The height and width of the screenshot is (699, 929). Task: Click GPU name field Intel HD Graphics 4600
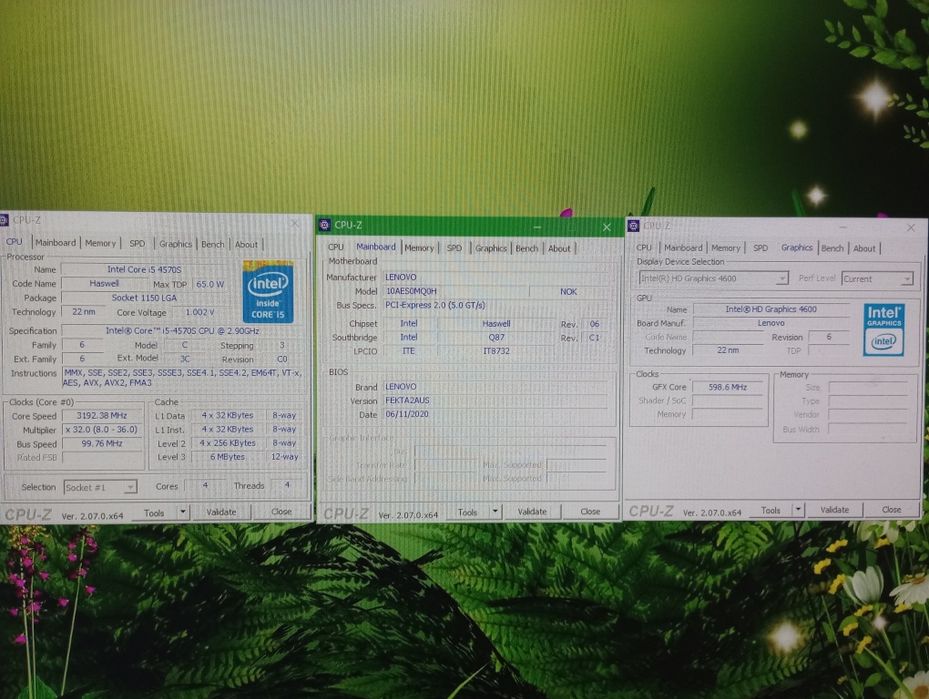coord(771,309)
